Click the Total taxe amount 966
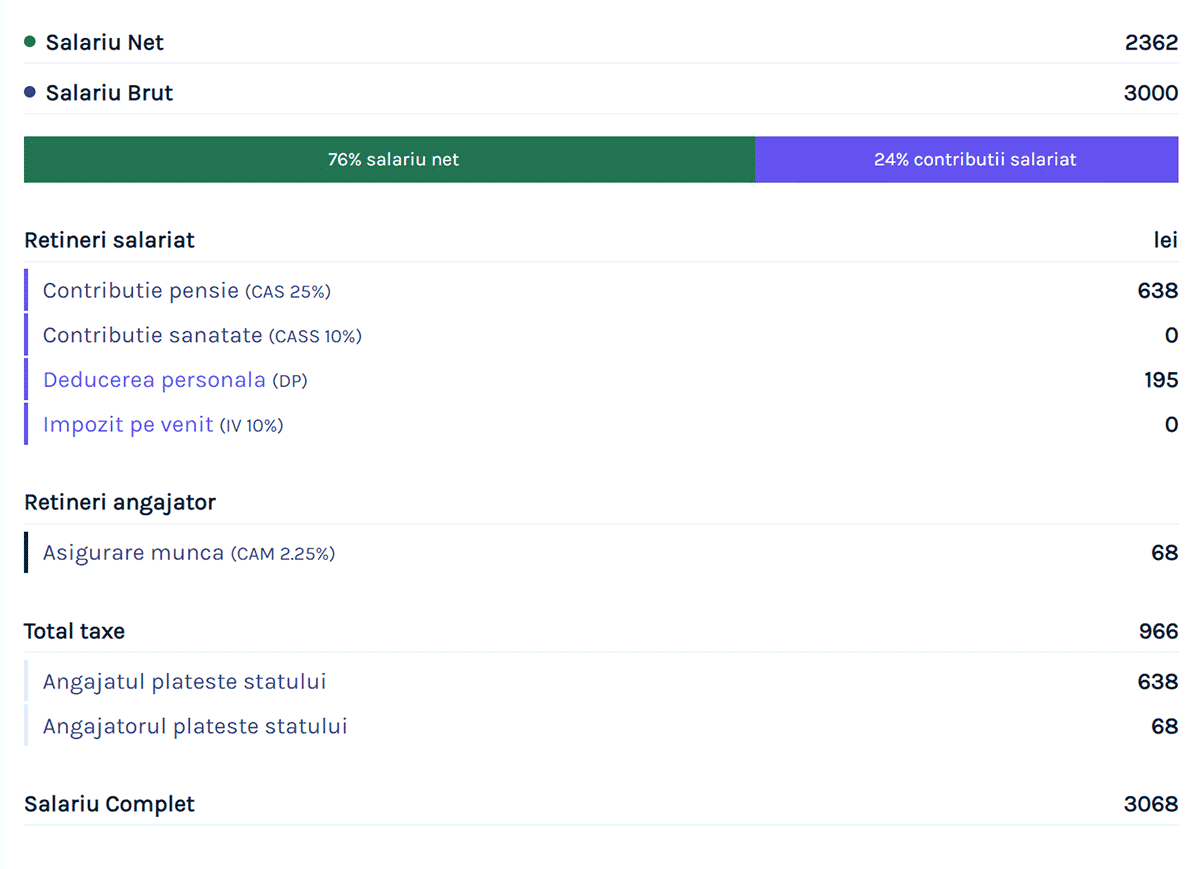 point(1158,631)
